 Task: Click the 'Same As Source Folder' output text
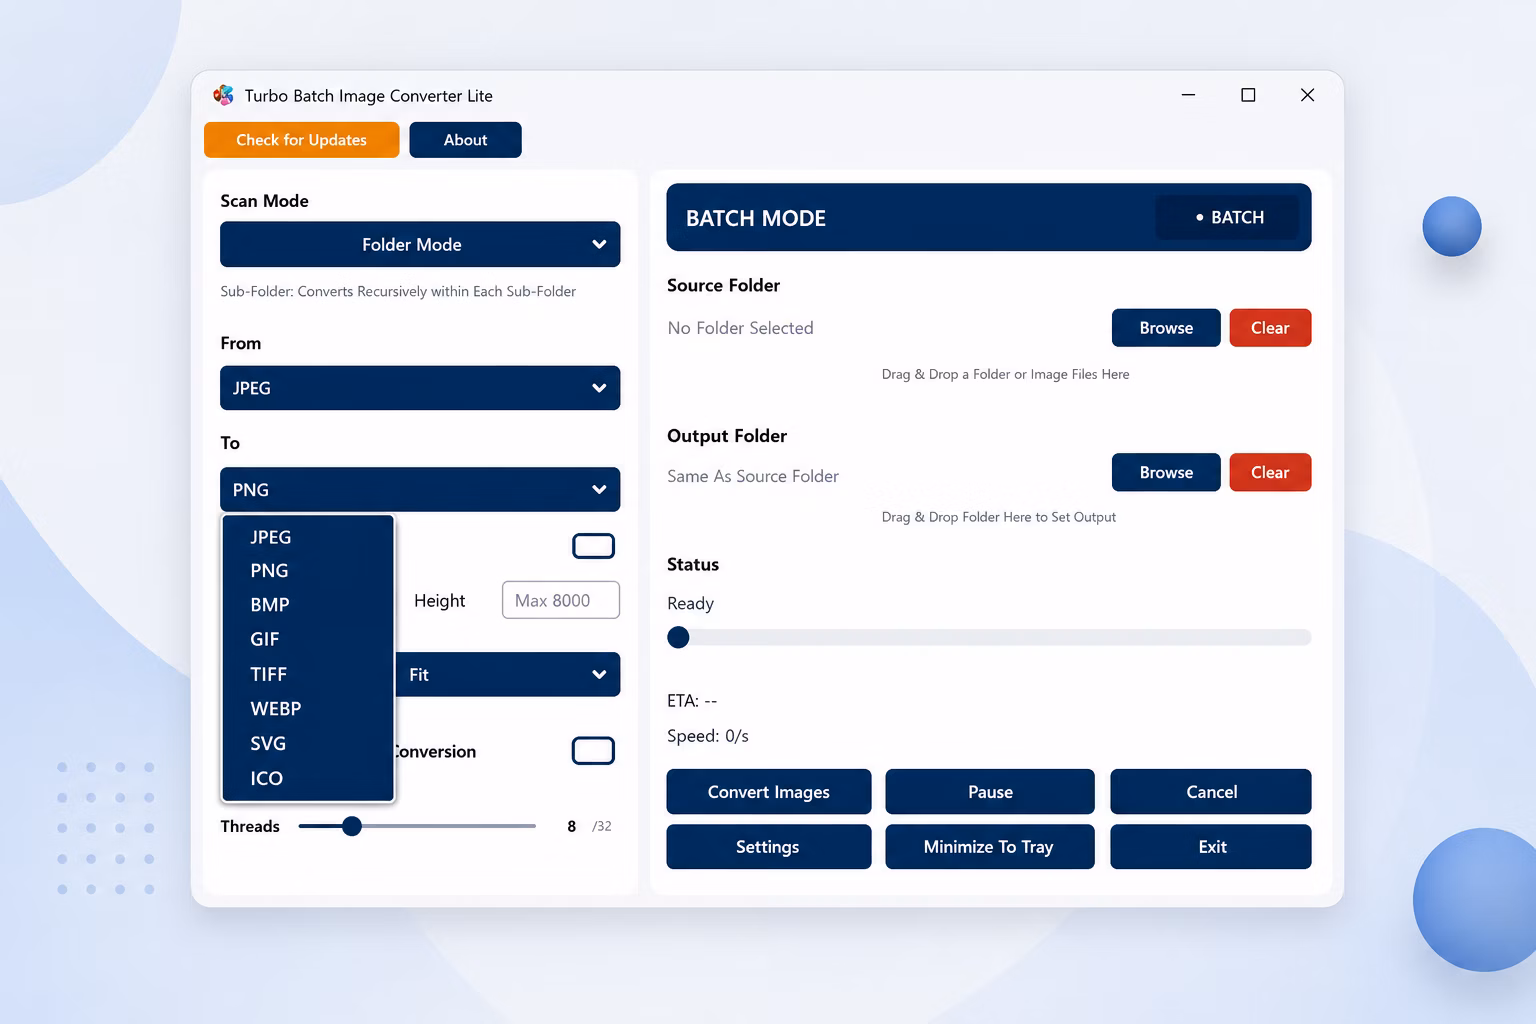[753, 476]
